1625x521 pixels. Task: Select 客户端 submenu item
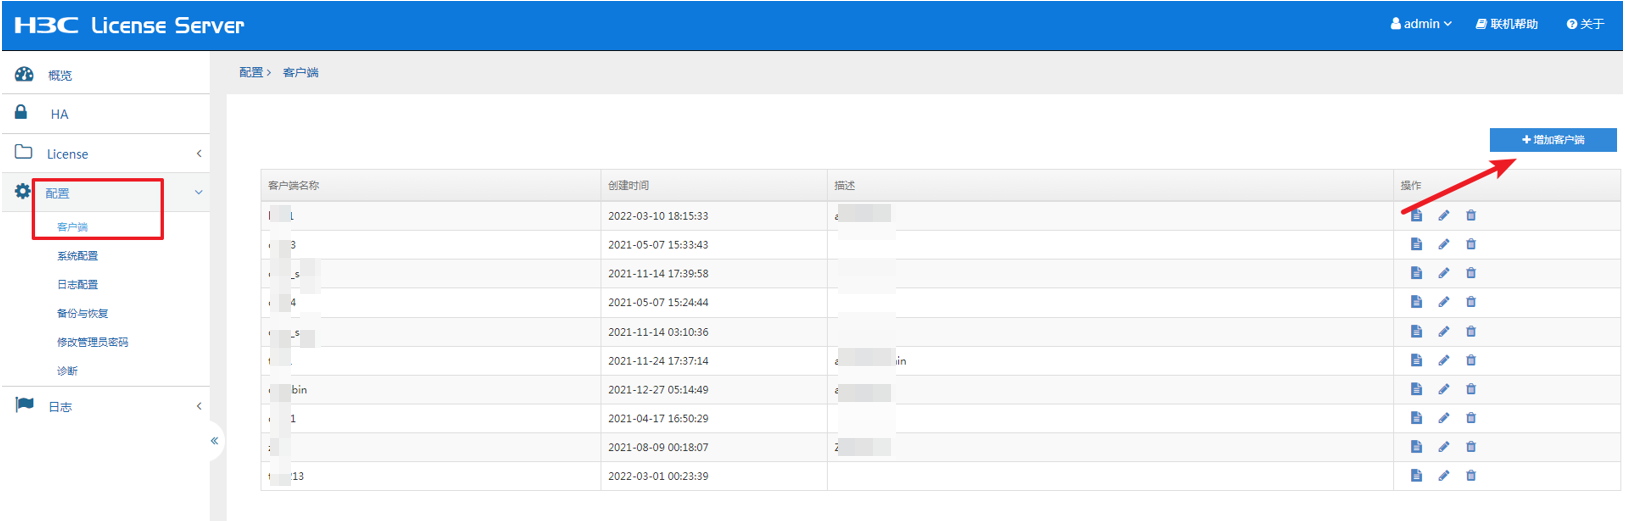(x=72, y=227)
